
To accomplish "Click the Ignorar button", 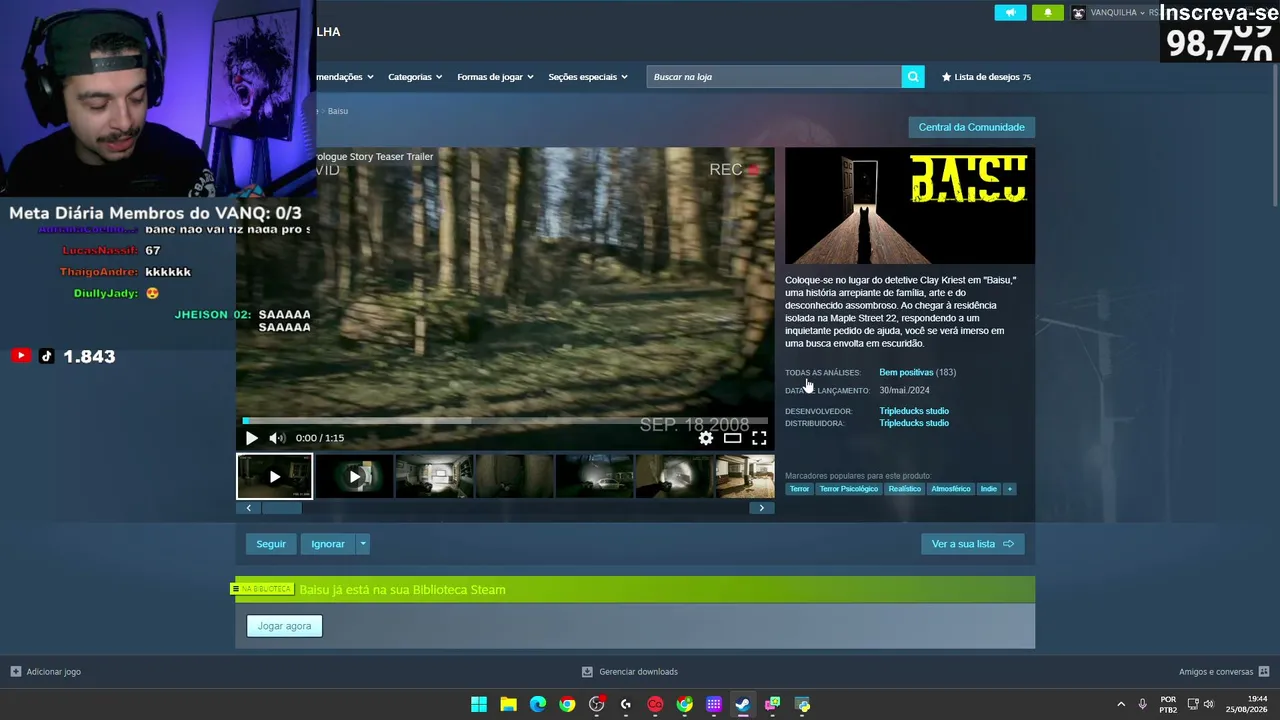I will 328,544.
